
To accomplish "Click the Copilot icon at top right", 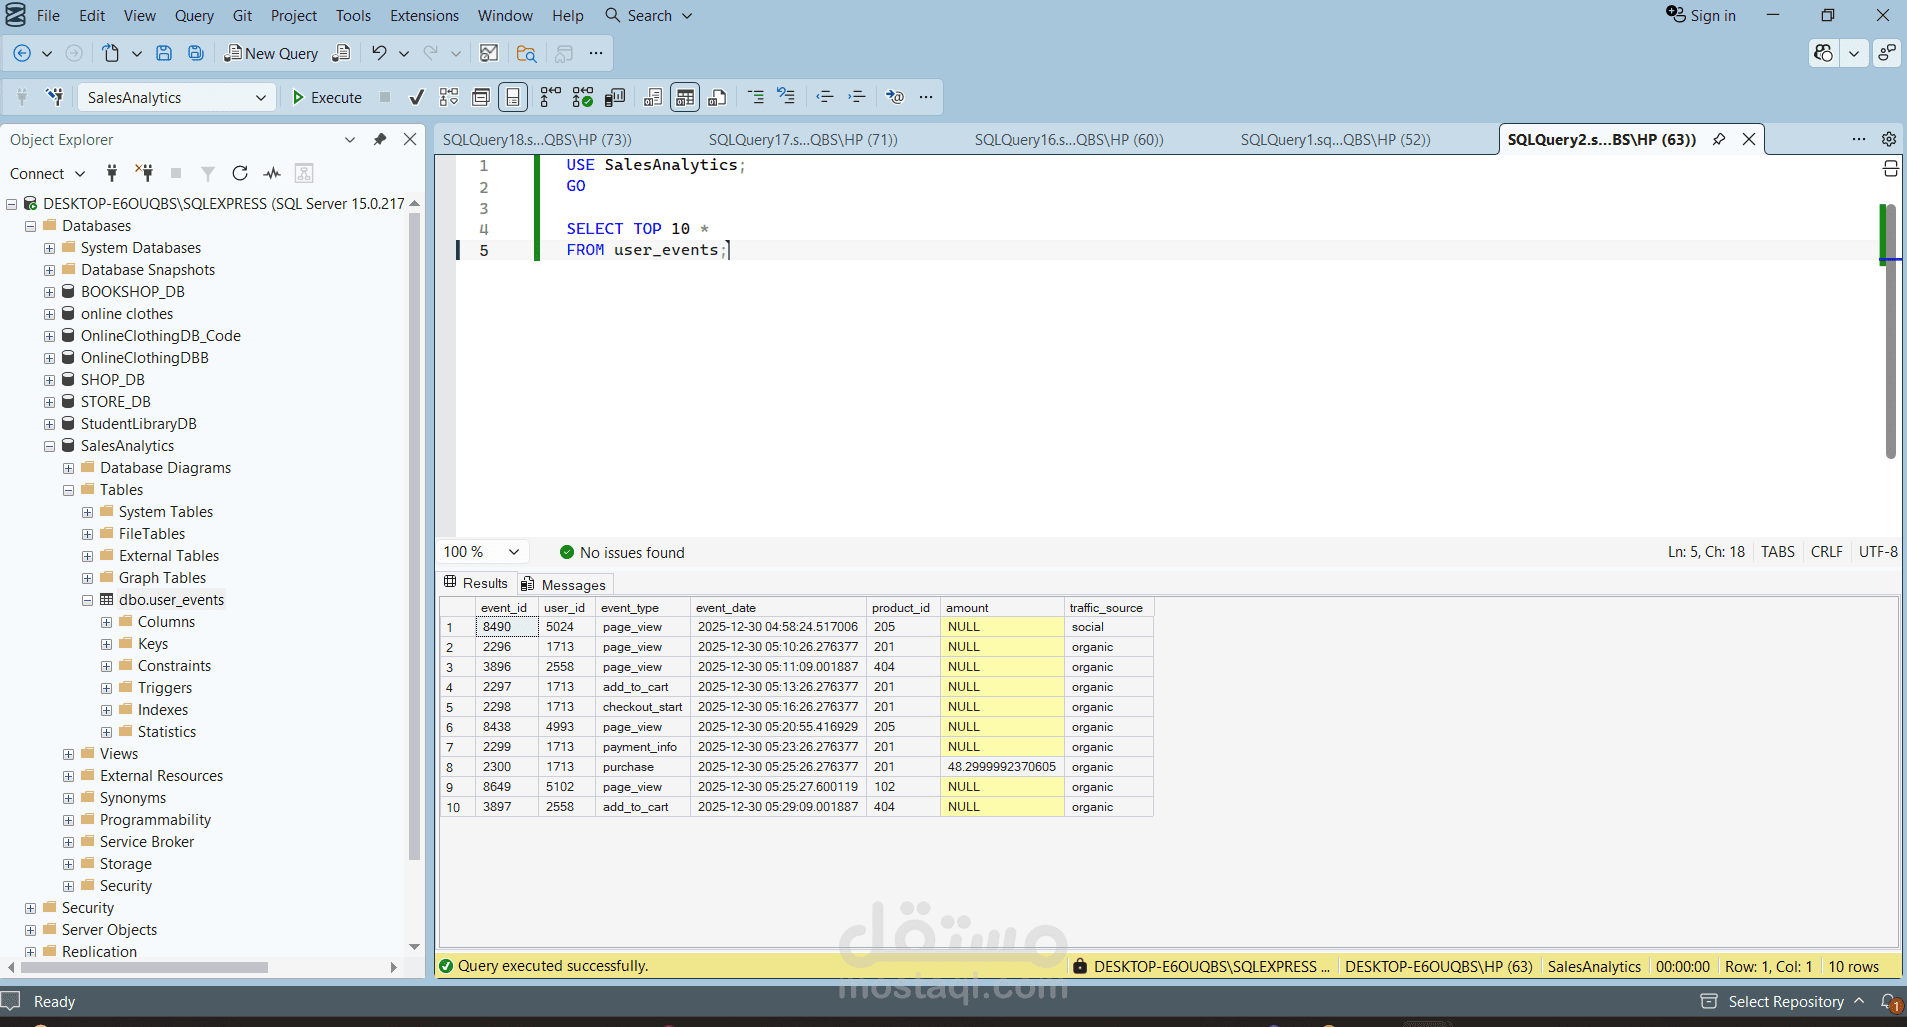I will point(1824,53).
